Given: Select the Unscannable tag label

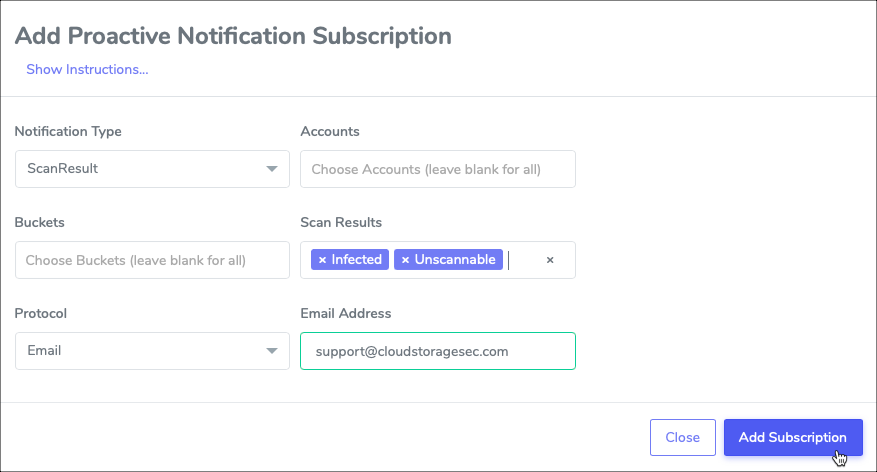Looking at the screenshot, I should [455, 259].
